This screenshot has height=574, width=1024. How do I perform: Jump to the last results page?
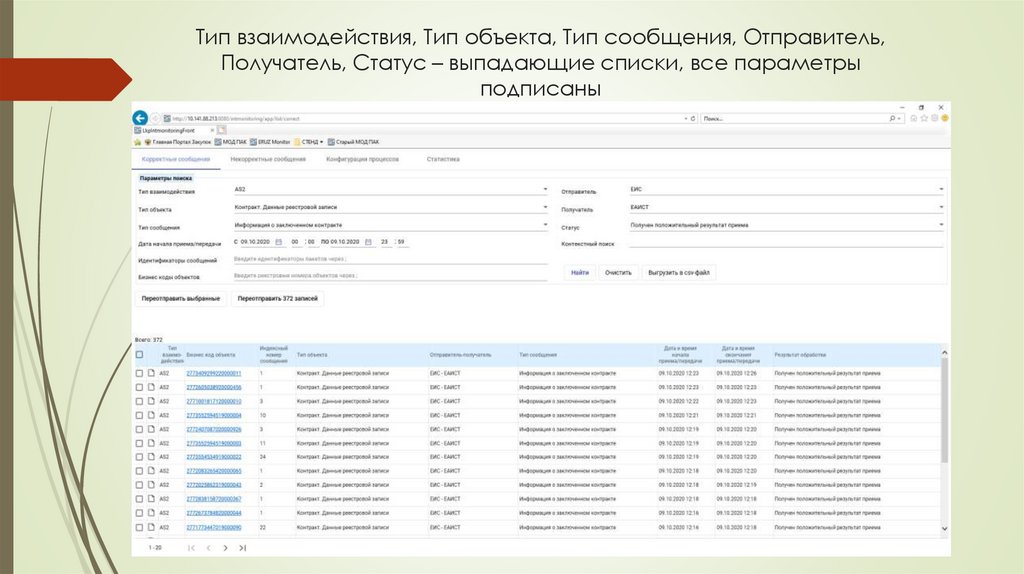click(242, 548)
